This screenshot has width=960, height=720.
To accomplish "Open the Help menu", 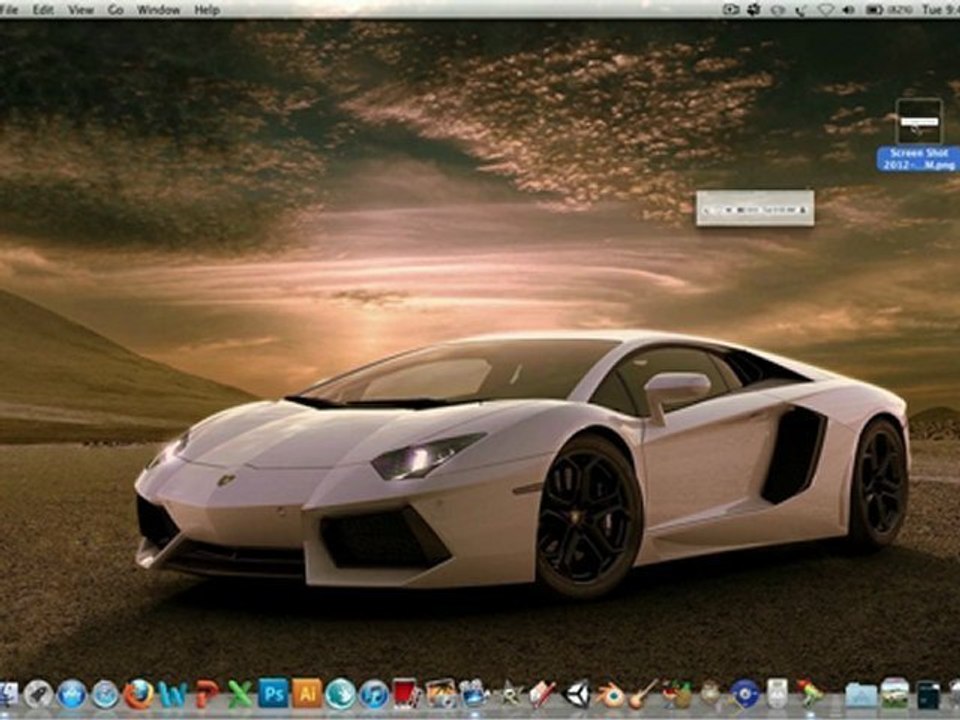I will pos(207,10).
